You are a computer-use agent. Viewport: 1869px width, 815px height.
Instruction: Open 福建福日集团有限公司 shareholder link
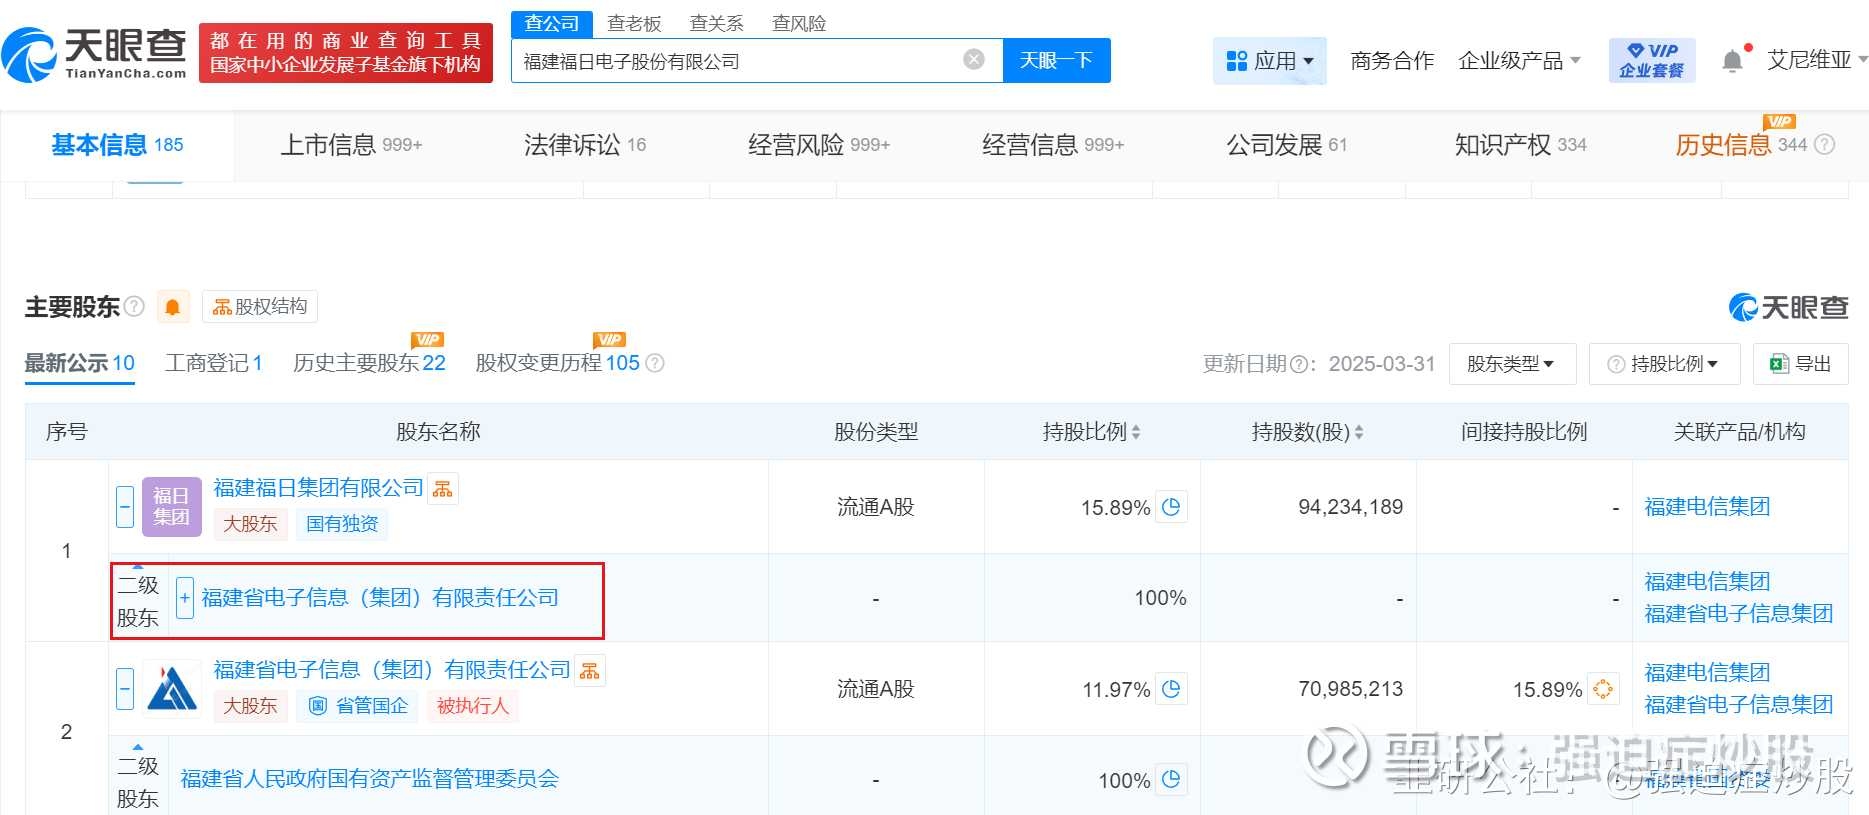pos(319,488)
